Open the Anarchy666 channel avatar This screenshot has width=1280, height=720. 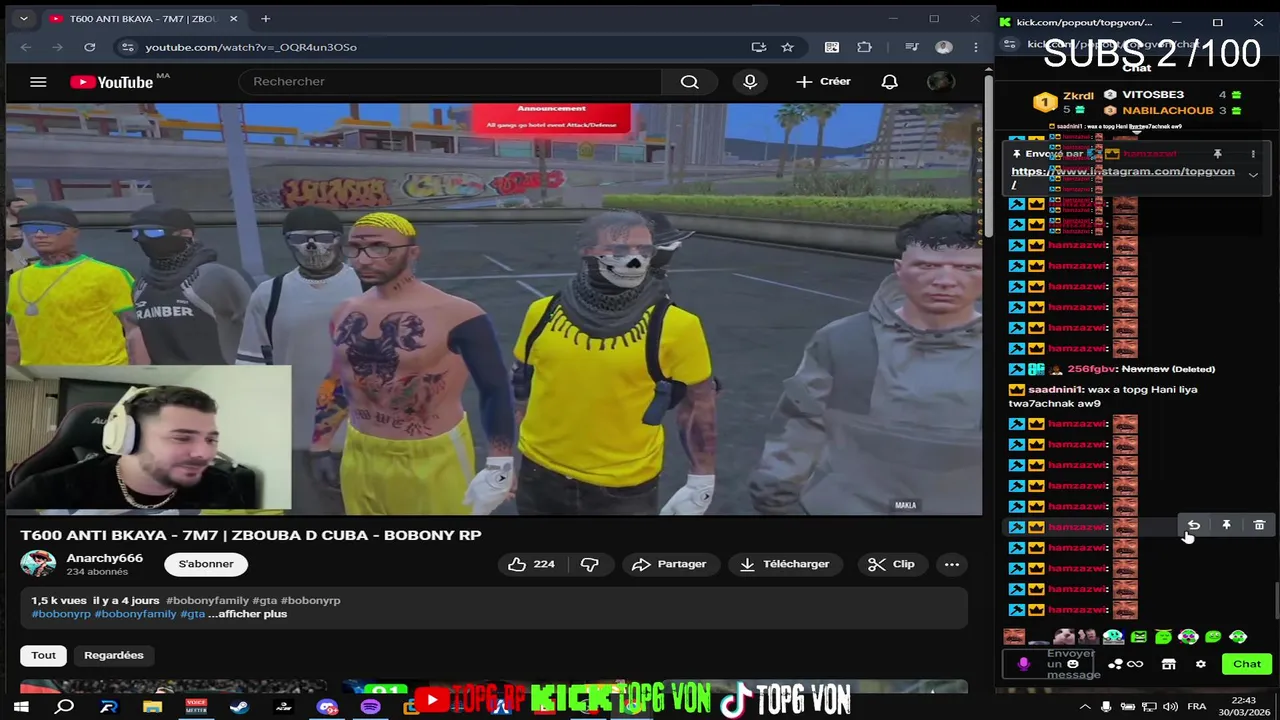(39, 564)
